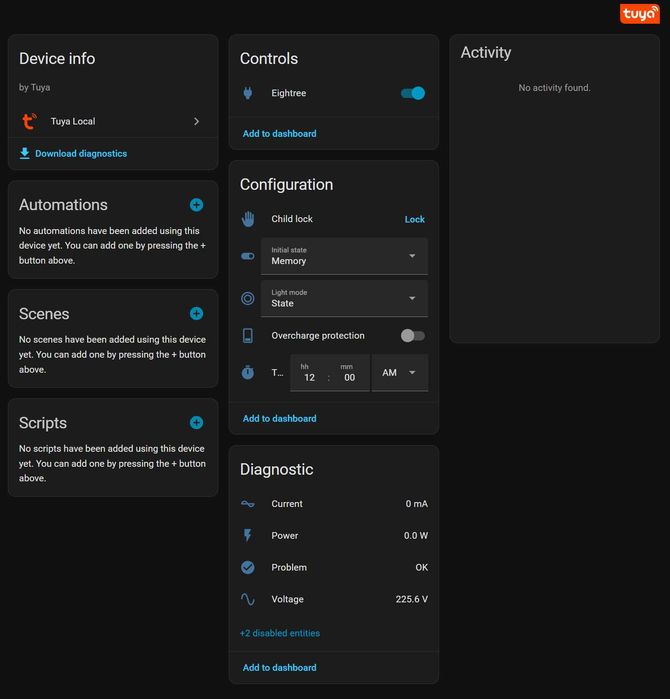Open the AM/PM selector dropdown
Image resolution: width=670 pixels, height=699 pixels.
click(400, 373)
